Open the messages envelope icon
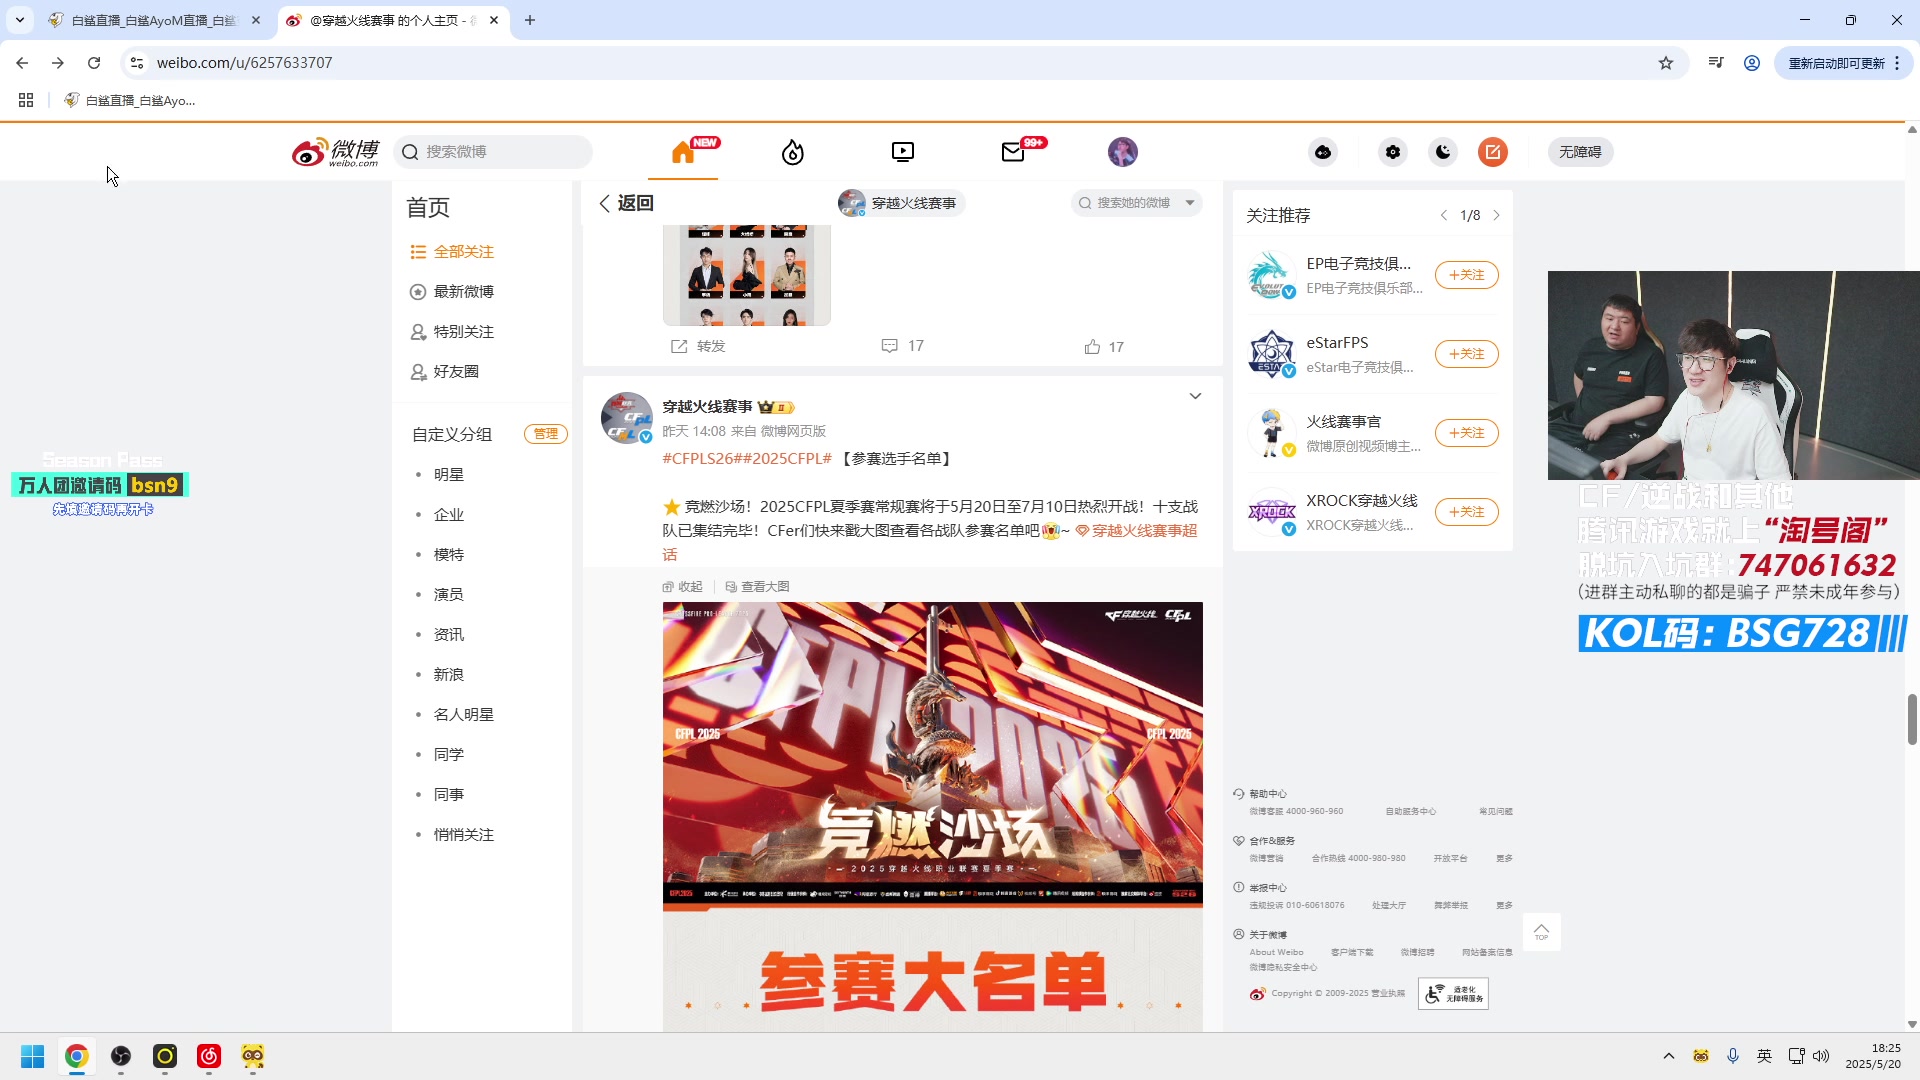 pos(1013,152)
